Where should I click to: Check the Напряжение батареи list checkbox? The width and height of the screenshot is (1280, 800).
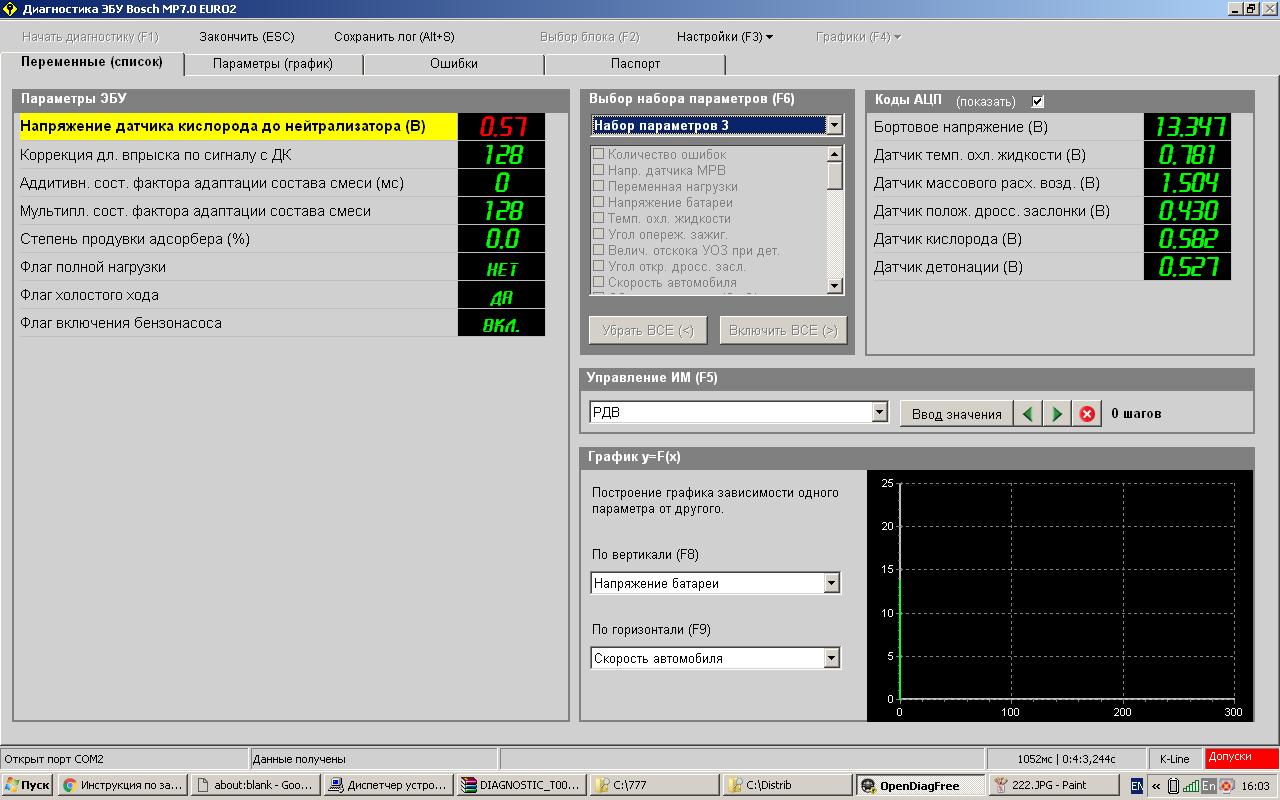point(598,202)
